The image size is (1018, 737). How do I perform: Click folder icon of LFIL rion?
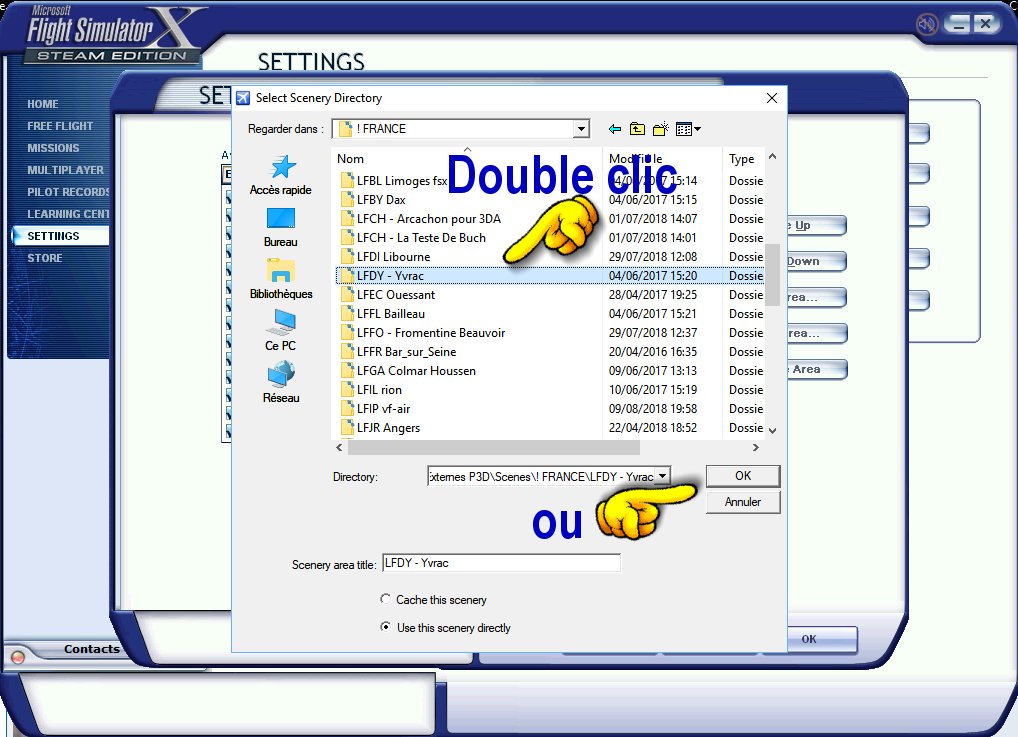pyautogui.click(x=347, y=390)
